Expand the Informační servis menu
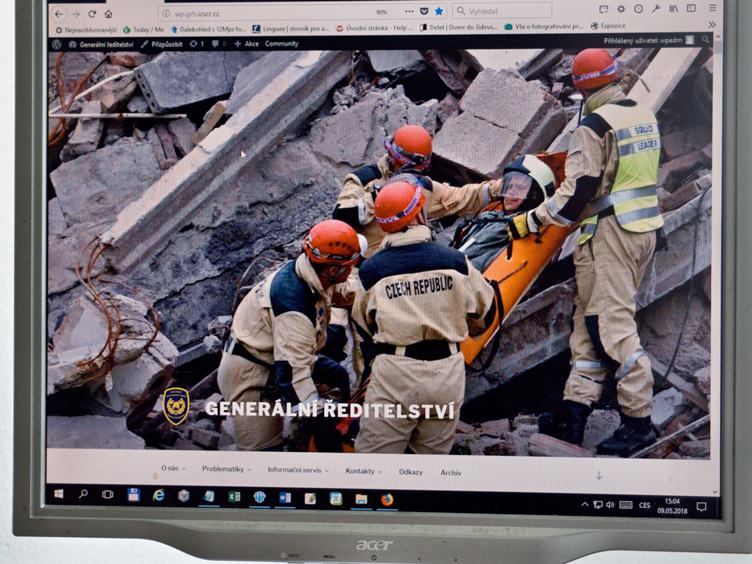The height and width of the screenshot is (564, 752). pos(298,470)
